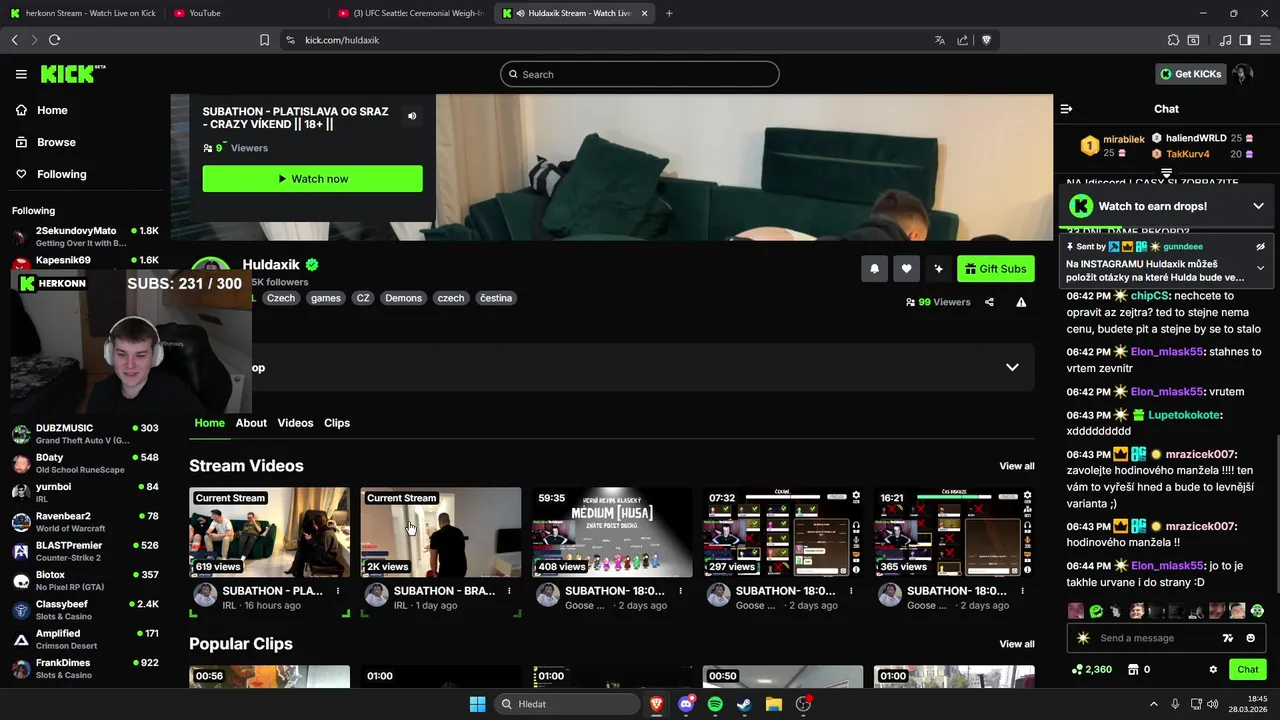Mute the stream preview speaker icon
1280x720 pixels.
point(412,116)
